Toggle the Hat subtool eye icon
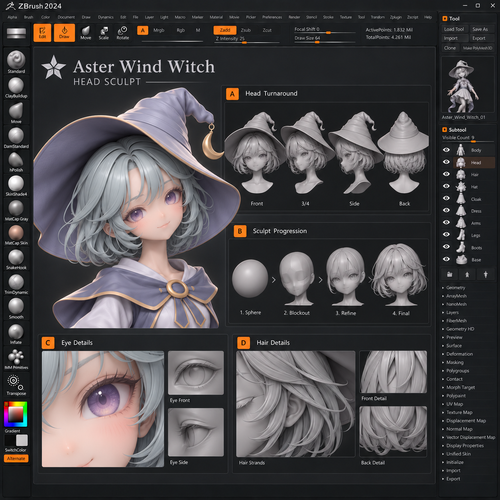Viewport: 500px width, 500px height. pyautogui.click(x=446, y=186)
